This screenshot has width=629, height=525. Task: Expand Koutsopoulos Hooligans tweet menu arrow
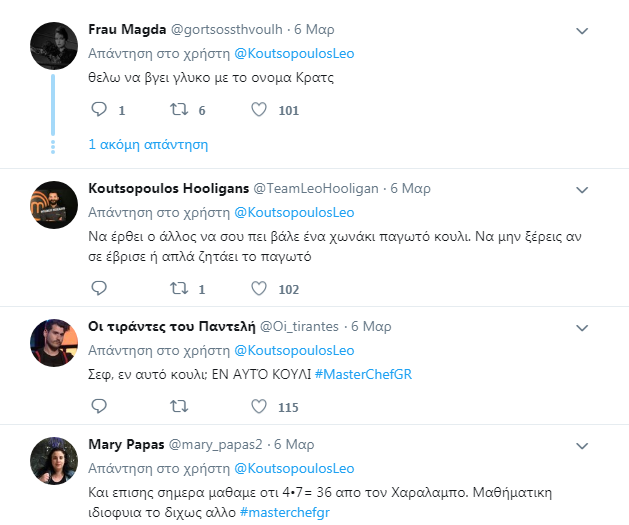coord(583,188)
